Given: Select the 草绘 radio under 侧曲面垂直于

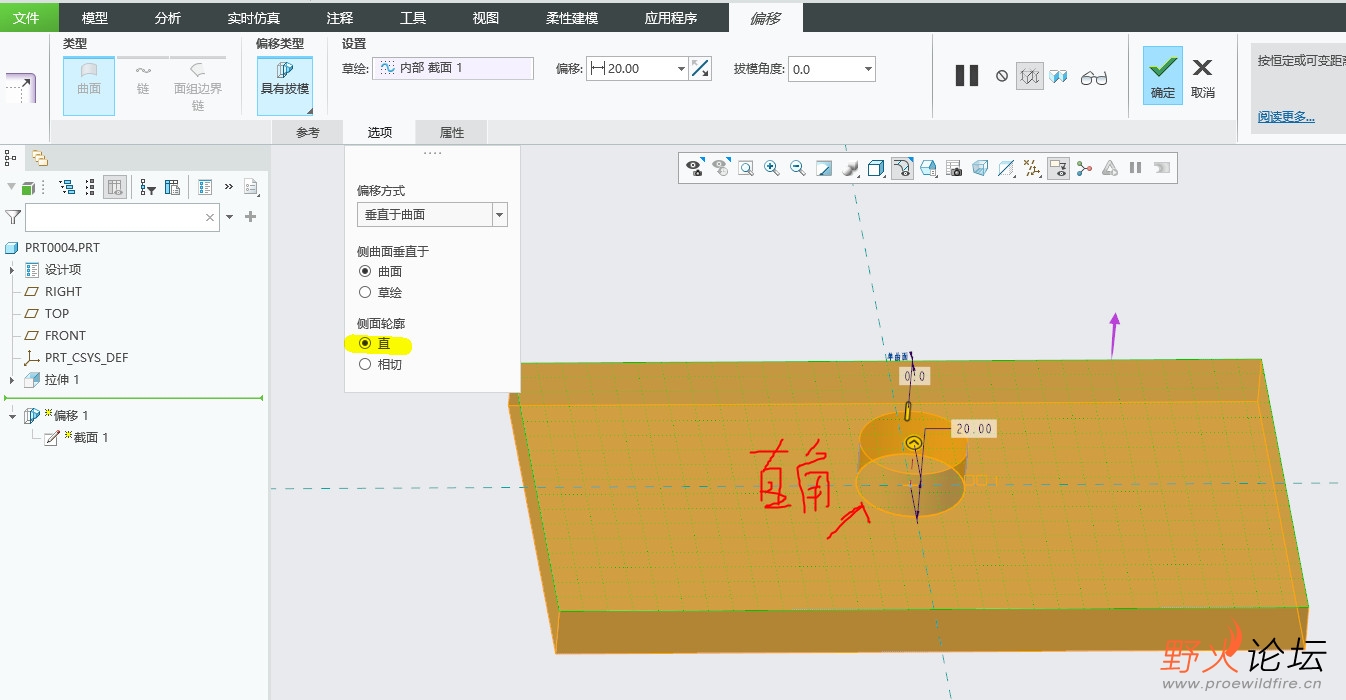Looking at the screenshot, I should click(365, 292).
